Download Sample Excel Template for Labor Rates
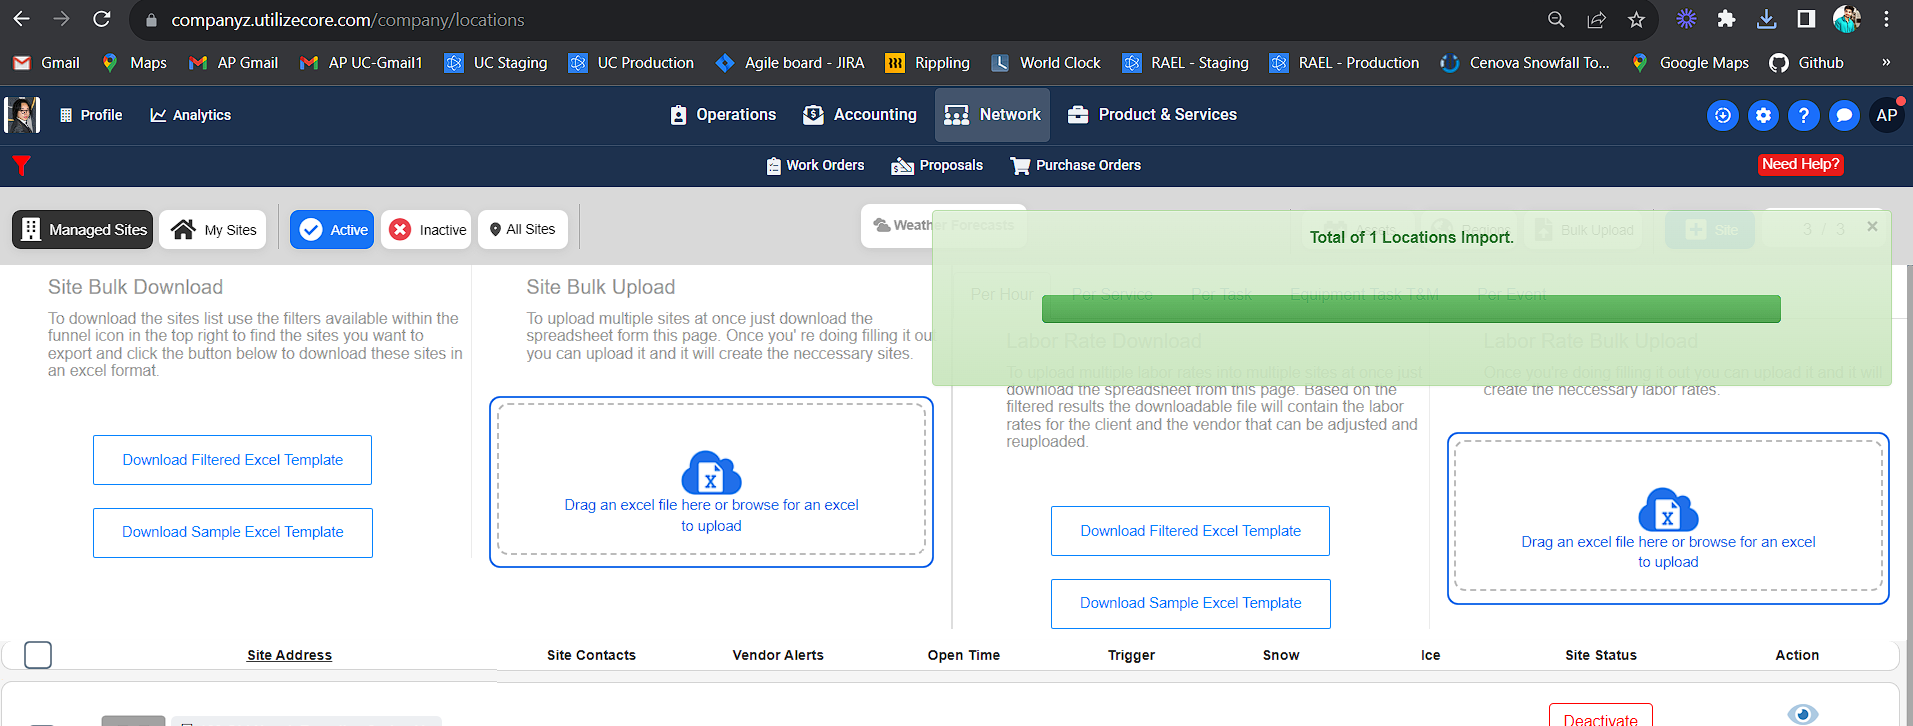The image size is (1913, 726). pyautogui.click(x=1190, y=603)
